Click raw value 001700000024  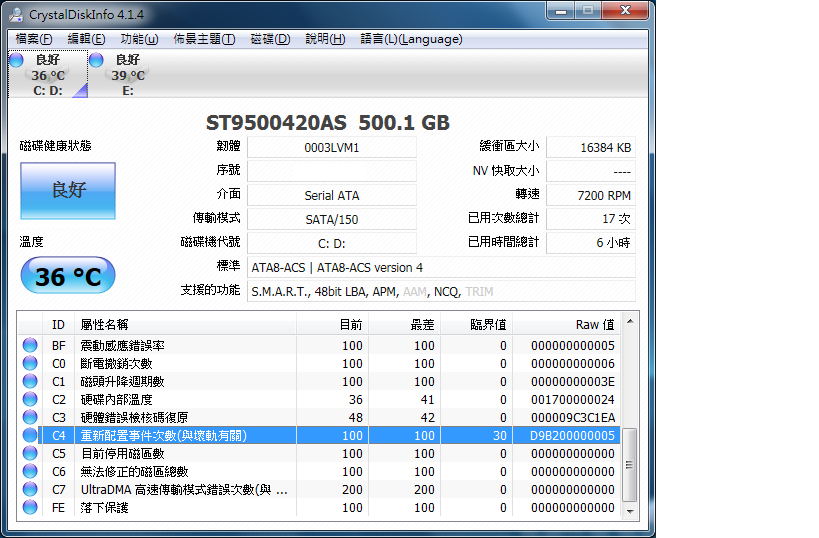click(x=572, y=400)
